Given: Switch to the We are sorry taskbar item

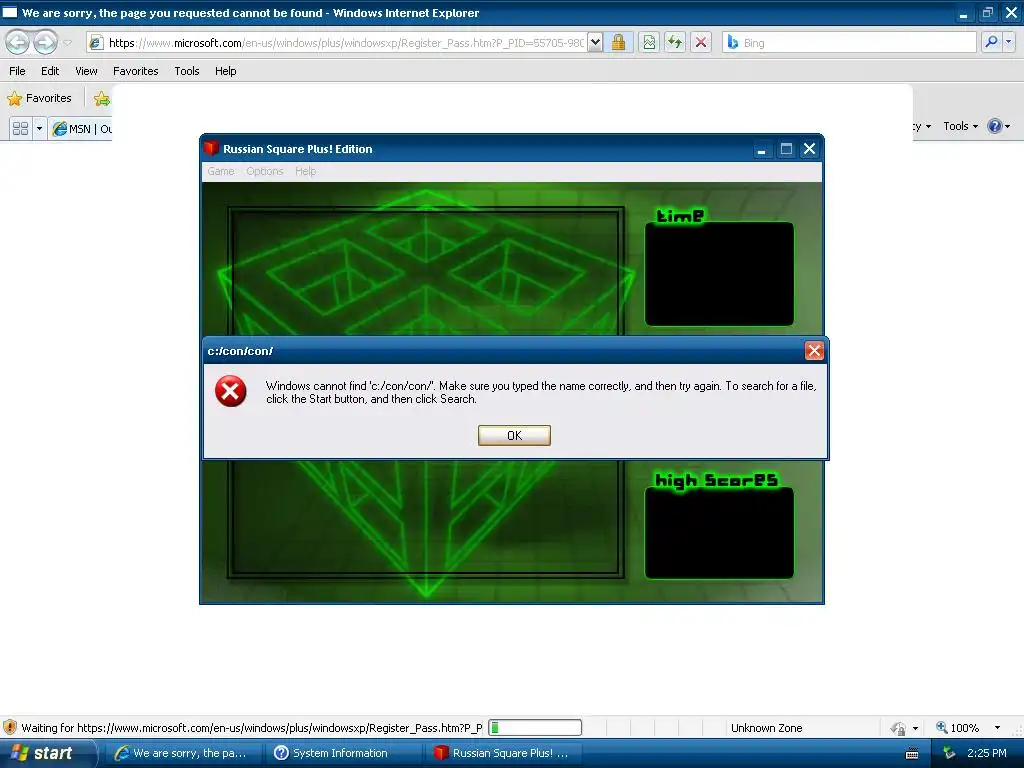Looking at the screenshot, I should [182, 753].
